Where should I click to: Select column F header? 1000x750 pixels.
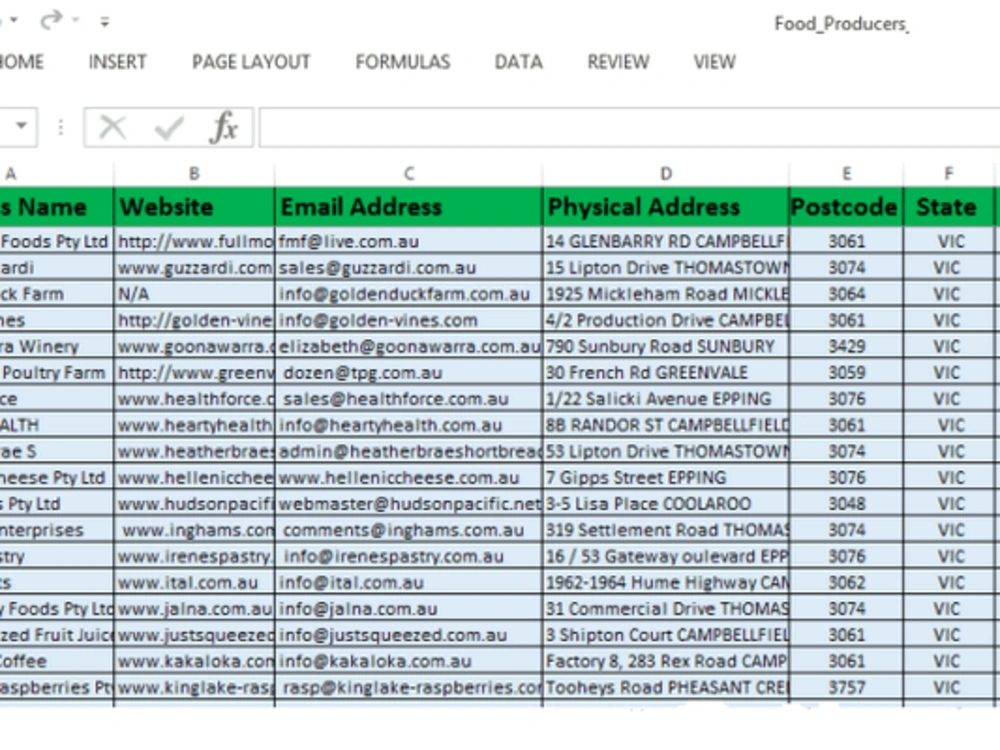[949, 173]
